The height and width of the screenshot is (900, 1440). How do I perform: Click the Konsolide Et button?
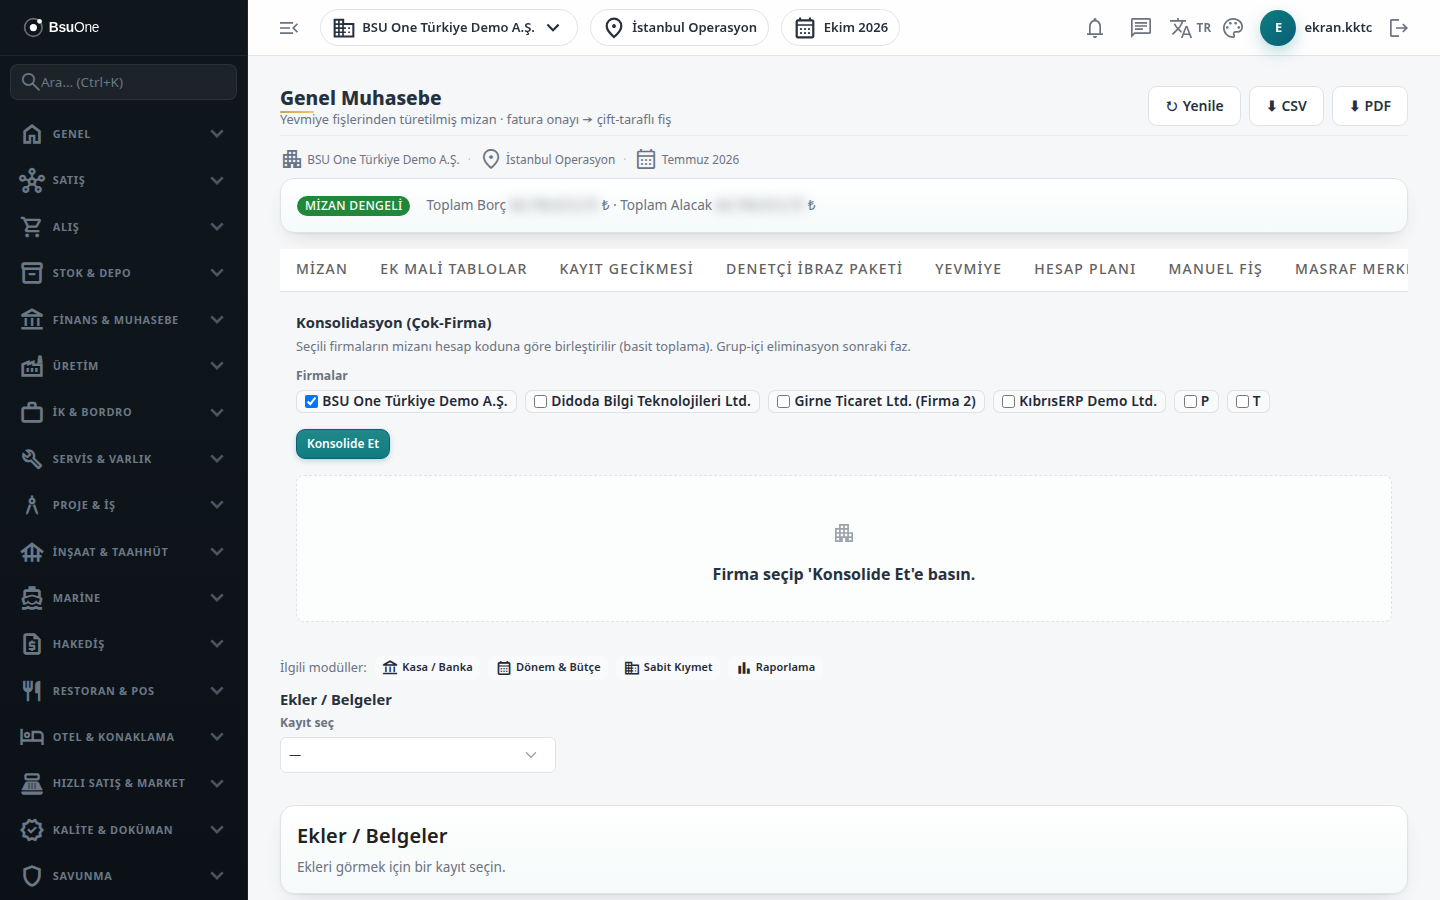click(x=343, y=444)
